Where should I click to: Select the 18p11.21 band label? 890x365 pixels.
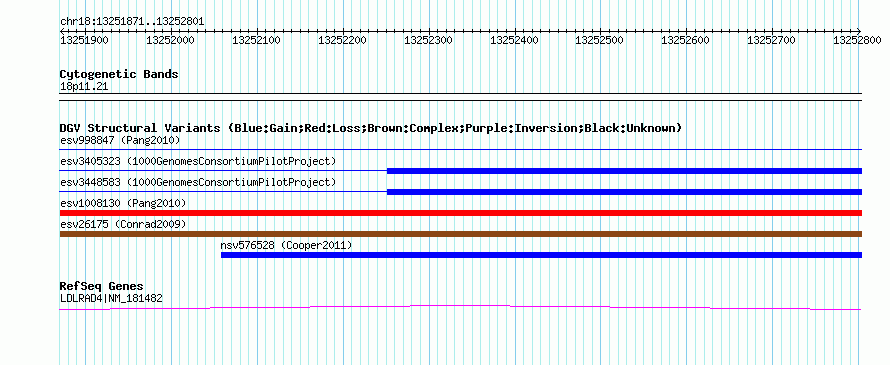84,87
